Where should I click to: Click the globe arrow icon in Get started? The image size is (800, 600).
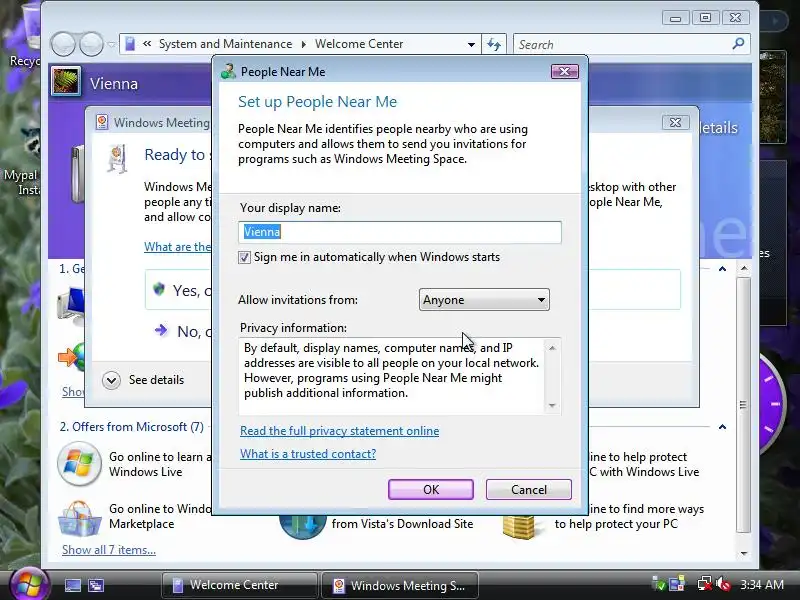click(71, 356)
